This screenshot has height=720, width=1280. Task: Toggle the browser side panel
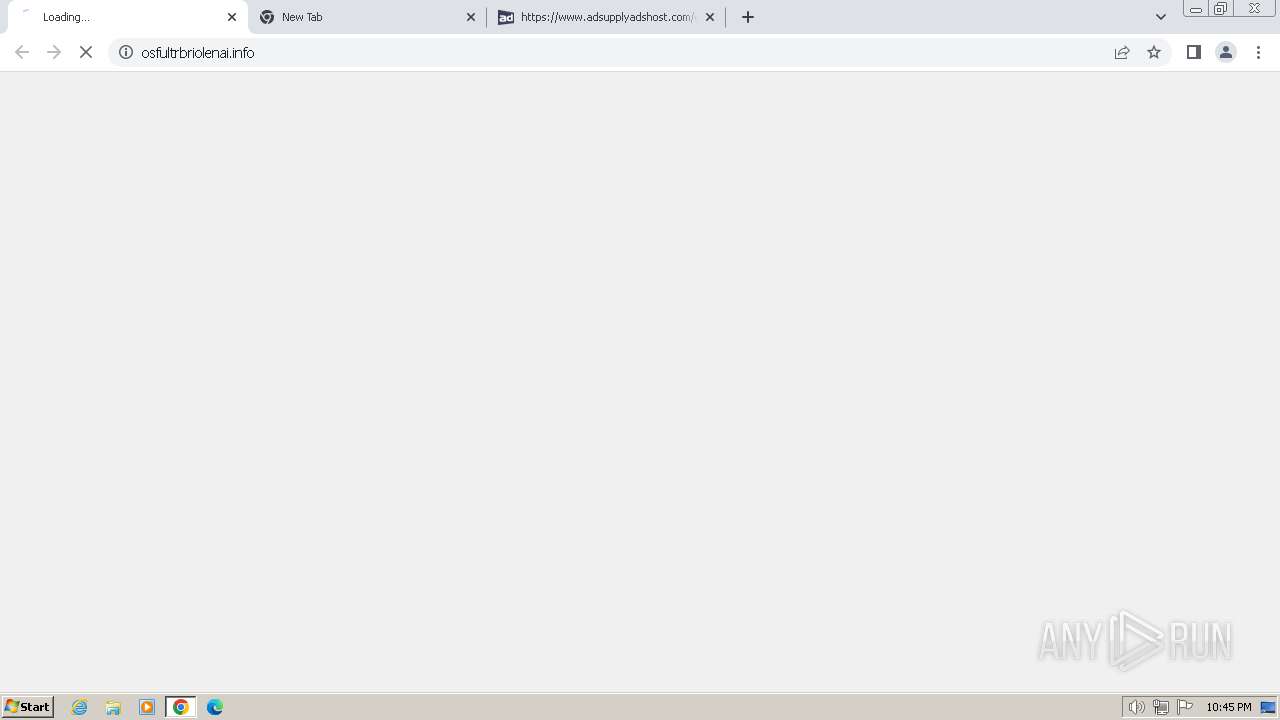point(1193,52)
